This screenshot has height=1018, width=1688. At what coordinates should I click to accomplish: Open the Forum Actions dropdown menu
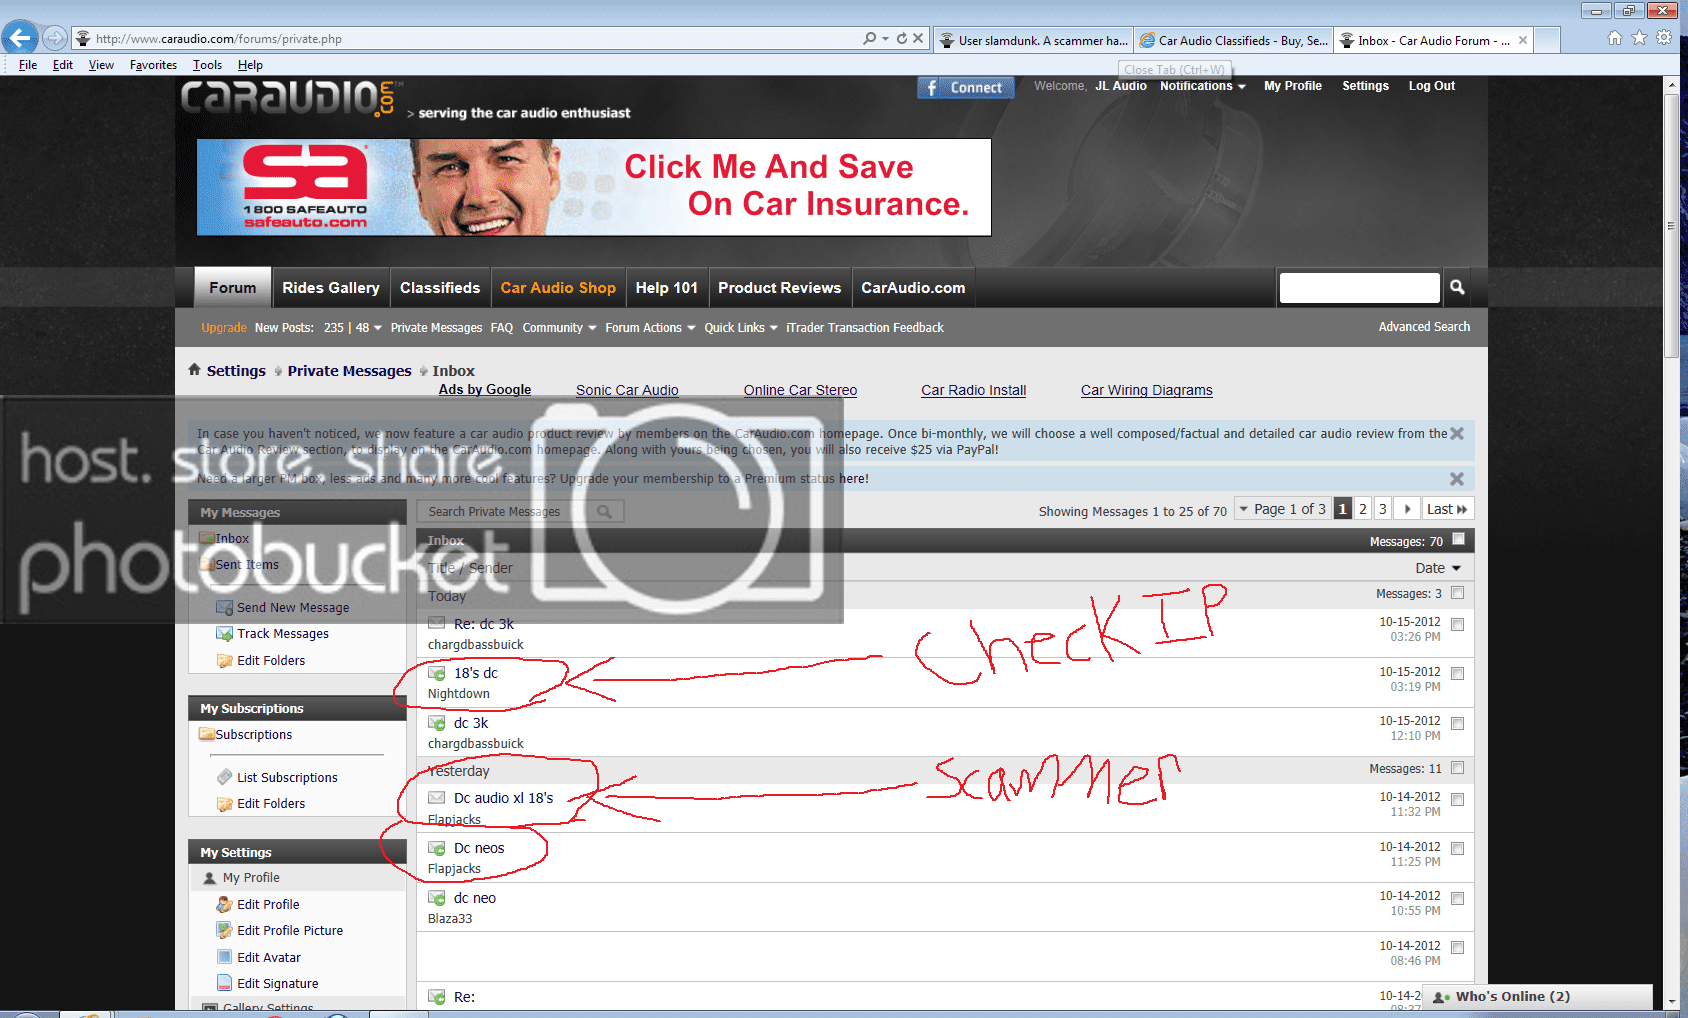[x=650, y=328]
